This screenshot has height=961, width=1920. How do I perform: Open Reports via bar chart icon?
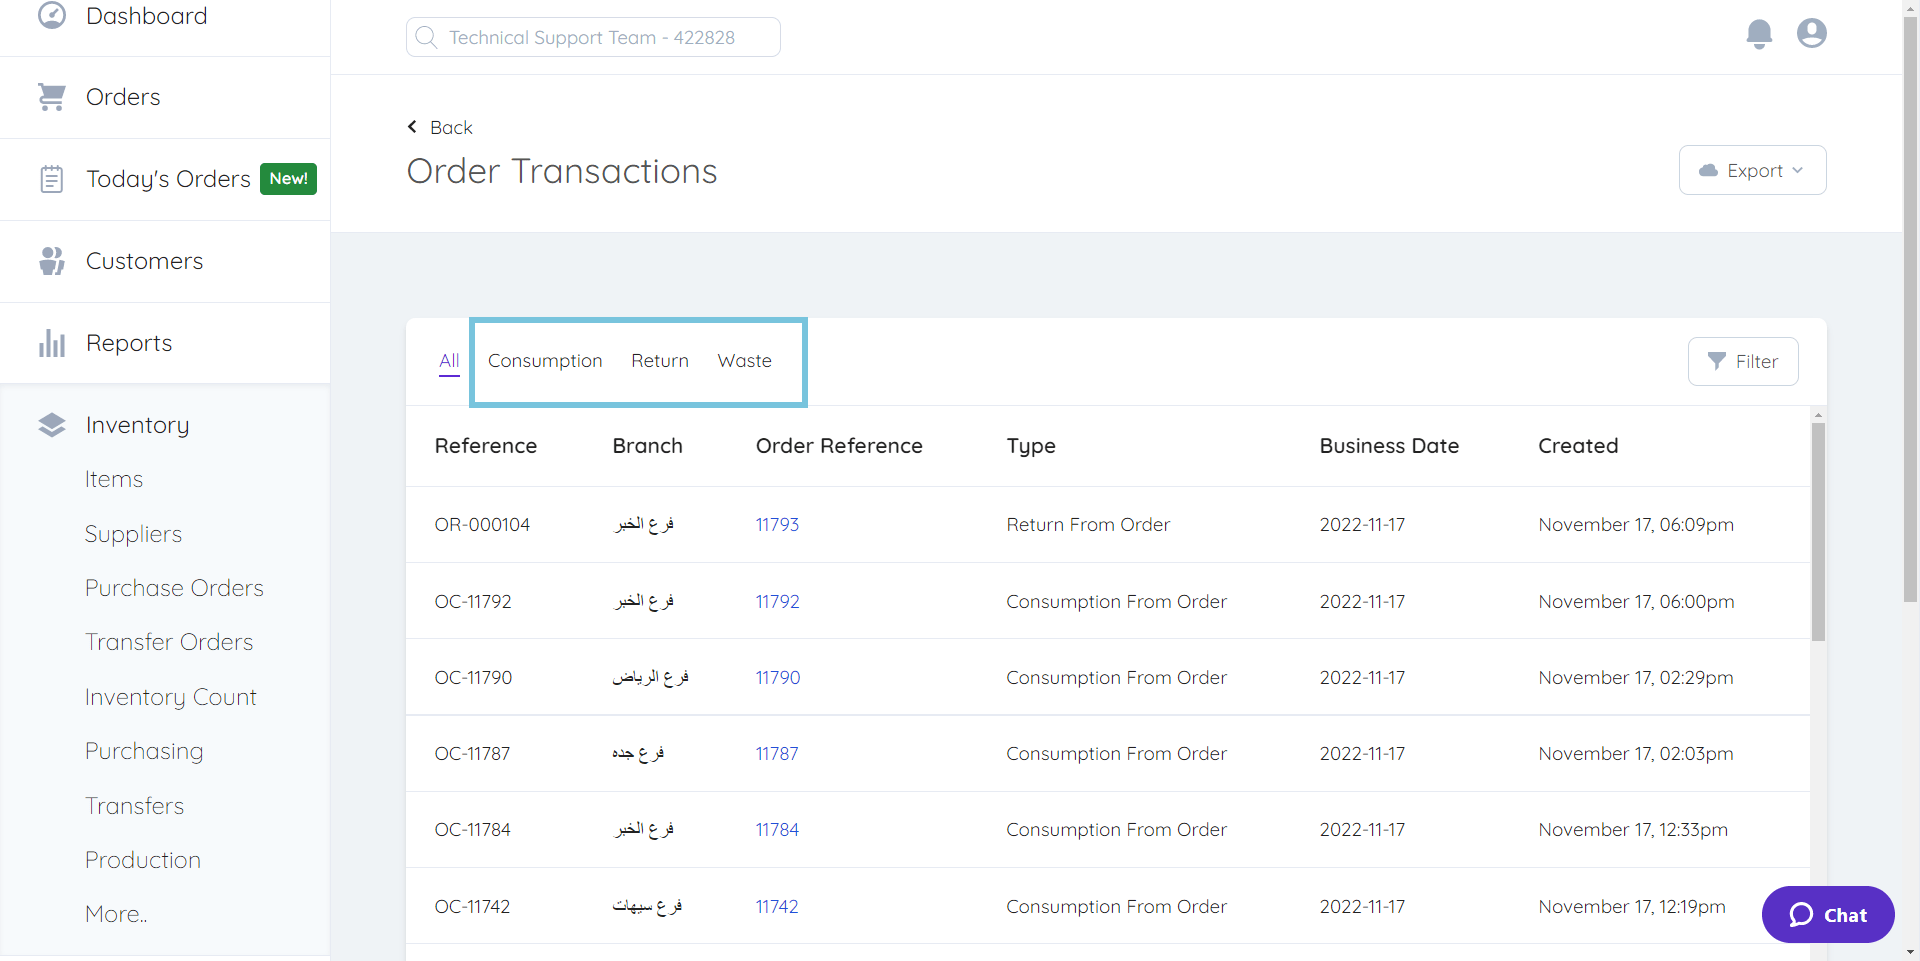(x=52, y=342)
